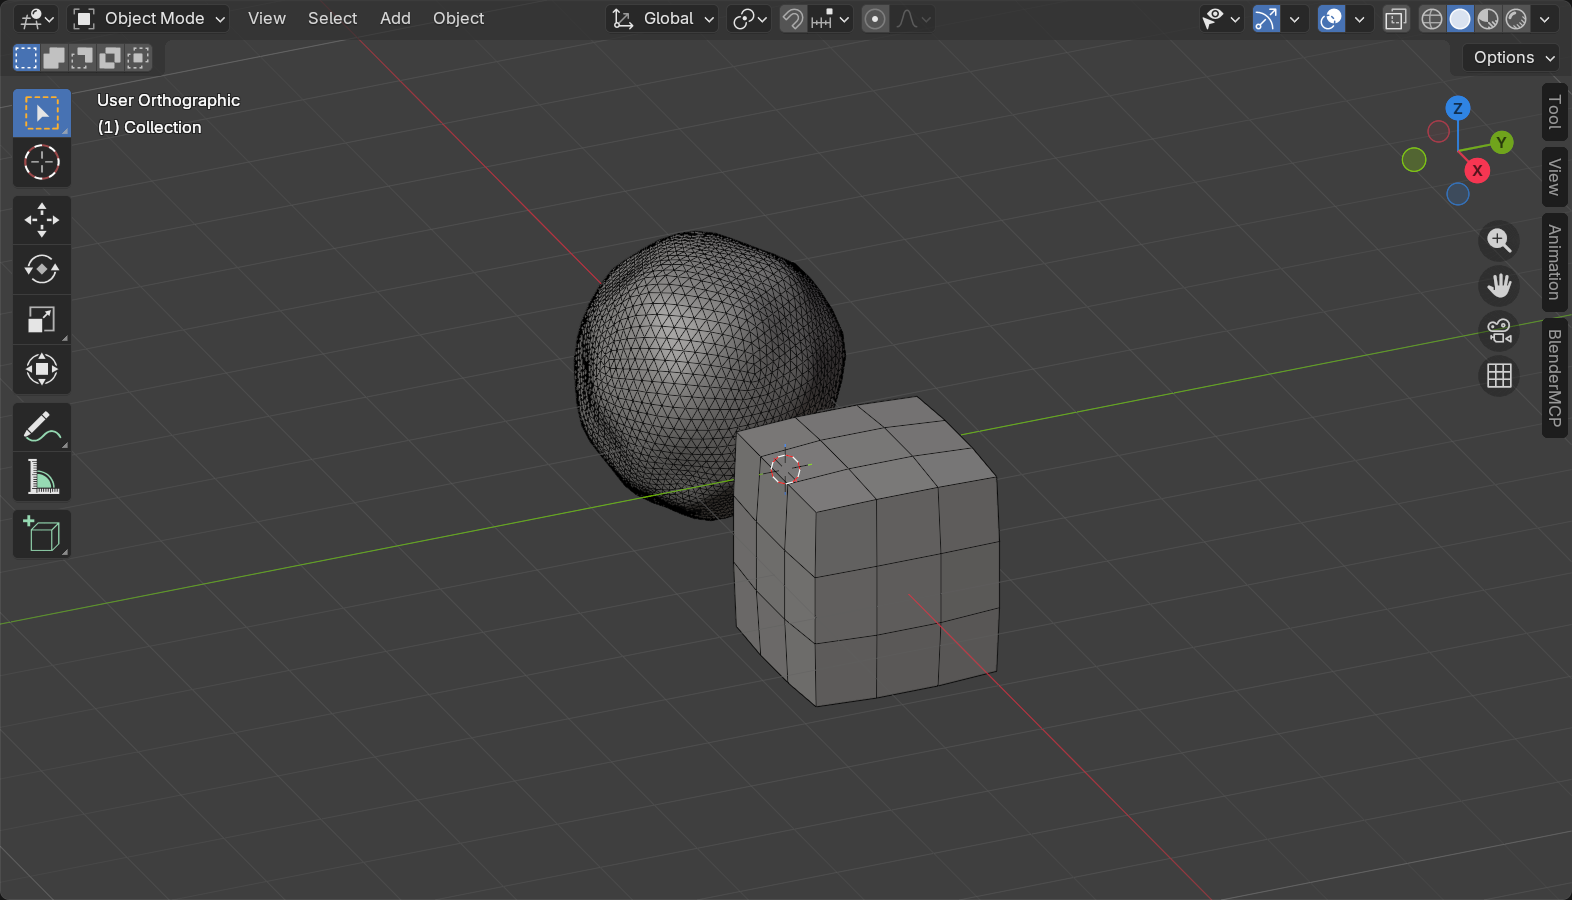The width and height of the screenshot is (1572, 900).
Task: Open the Animation sidebar tab
Action: coord(1555,263)
